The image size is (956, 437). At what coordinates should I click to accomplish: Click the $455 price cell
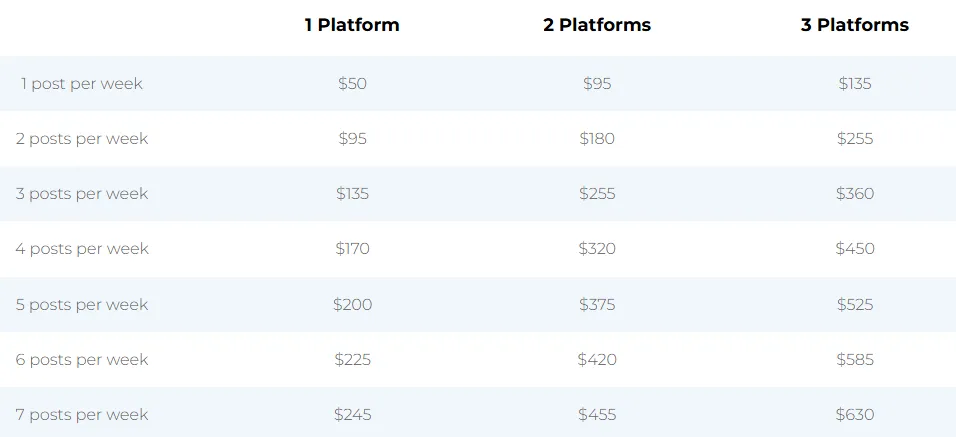[x=597, y=414]
